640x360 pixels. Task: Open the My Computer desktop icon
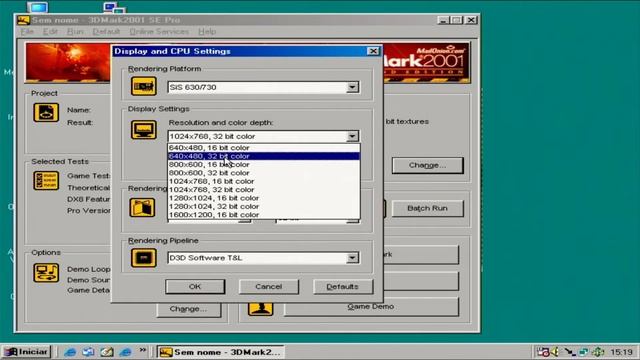tap(38, 7)
